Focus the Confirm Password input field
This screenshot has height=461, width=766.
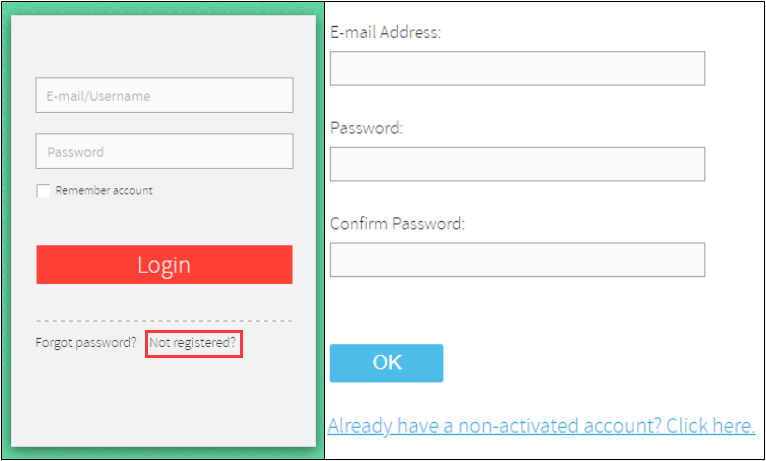[x=517, y=260]
